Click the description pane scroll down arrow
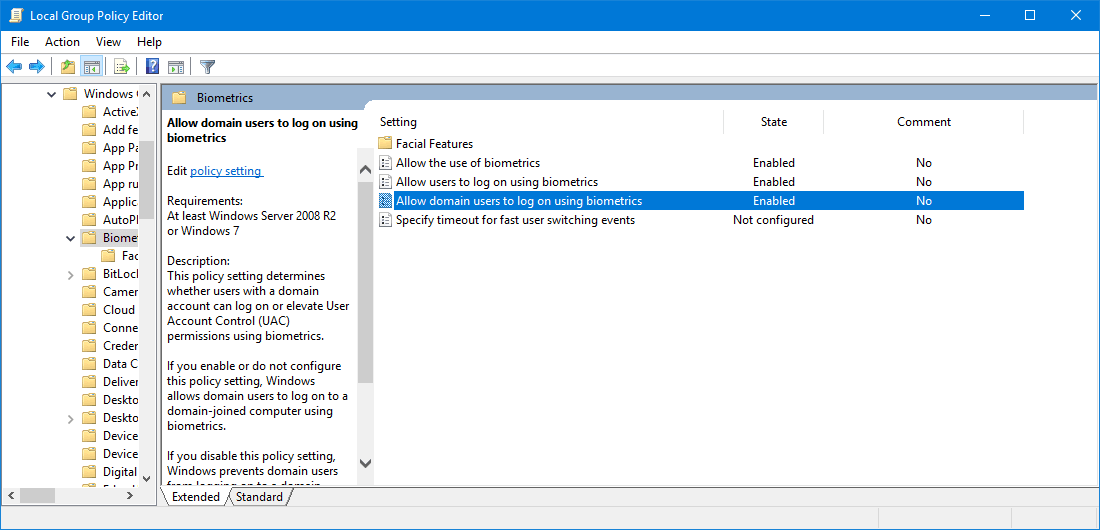Image resolution: width=1100 pixels, height=530 pixels. coord(365,463)
